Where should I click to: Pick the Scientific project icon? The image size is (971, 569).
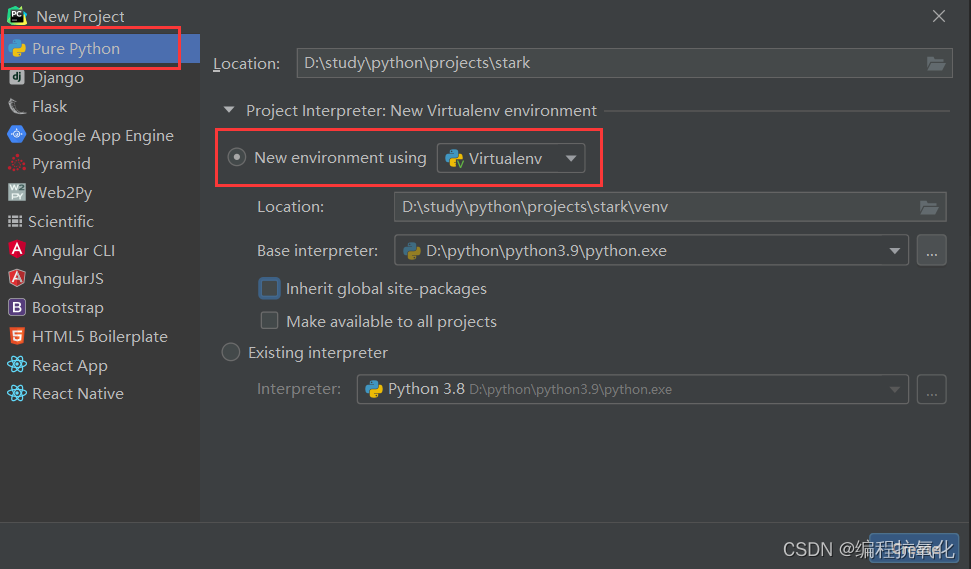15,221
